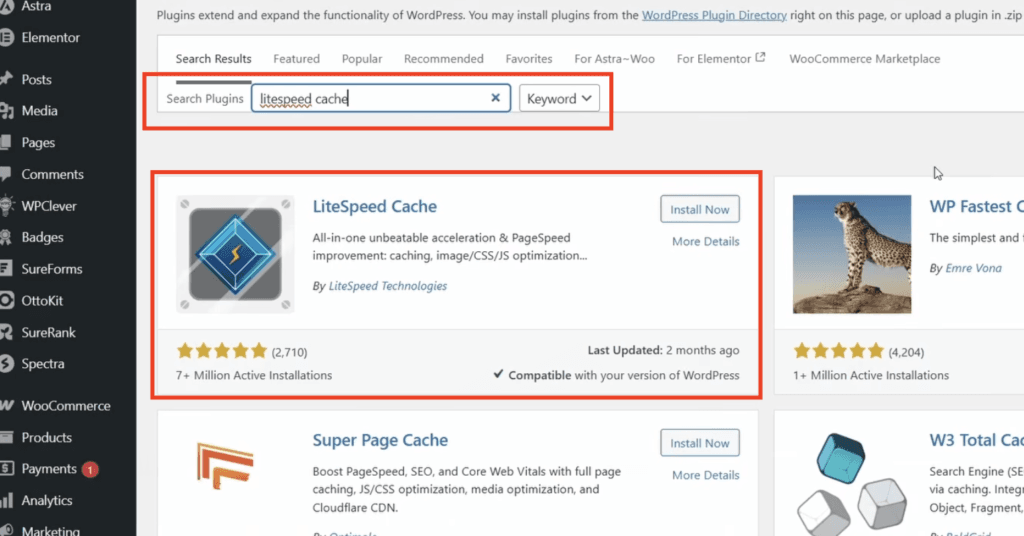Visit Emre Vona author link
Screen dimensions: 1024x536
pos(973,268)
